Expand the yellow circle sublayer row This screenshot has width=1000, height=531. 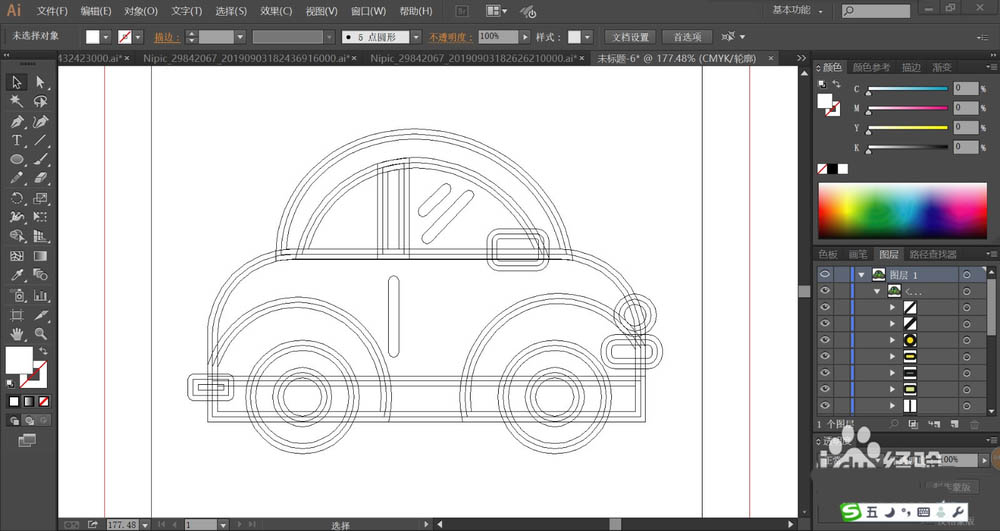coord(892,340)
